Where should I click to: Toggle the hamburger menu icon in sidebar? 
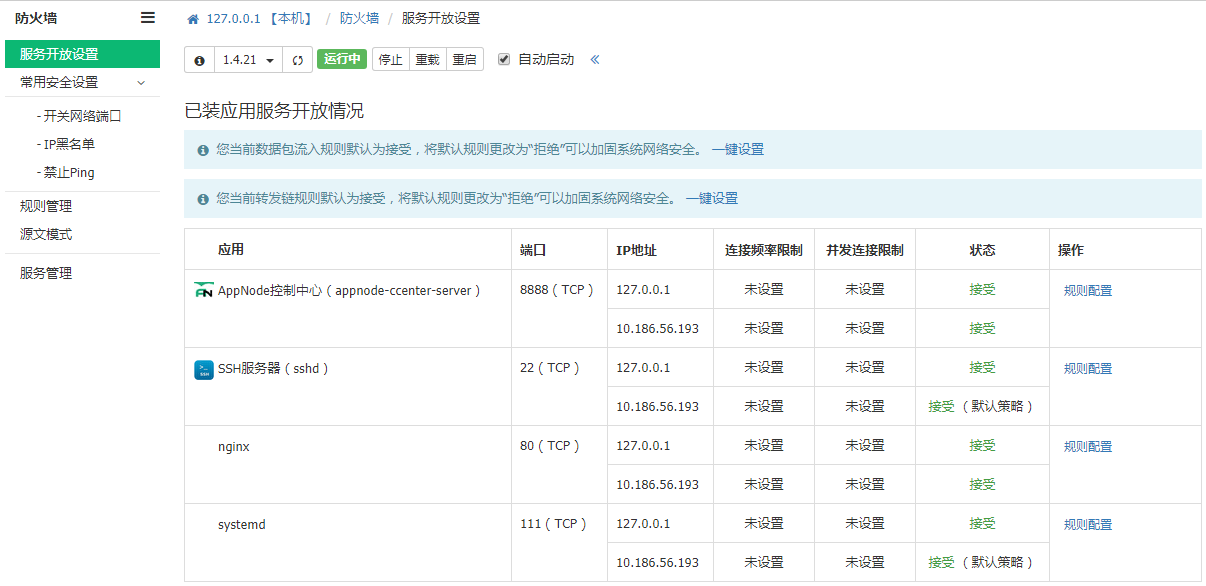coord(148,18)
